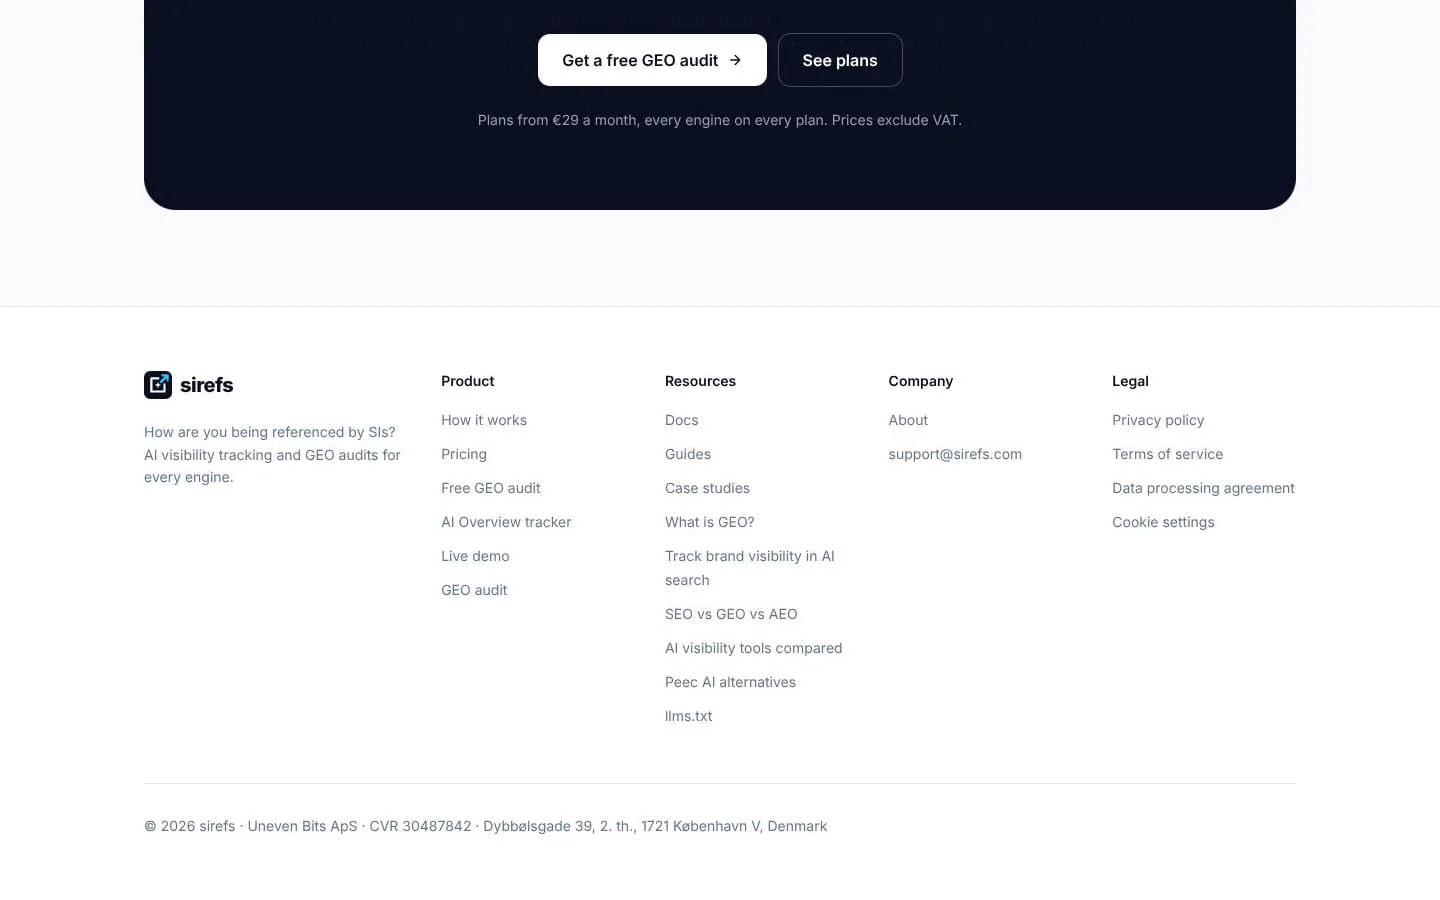Launch the Live demo link
The image size is (1440, 900).
pyautogui.click(x=475, y=556)
